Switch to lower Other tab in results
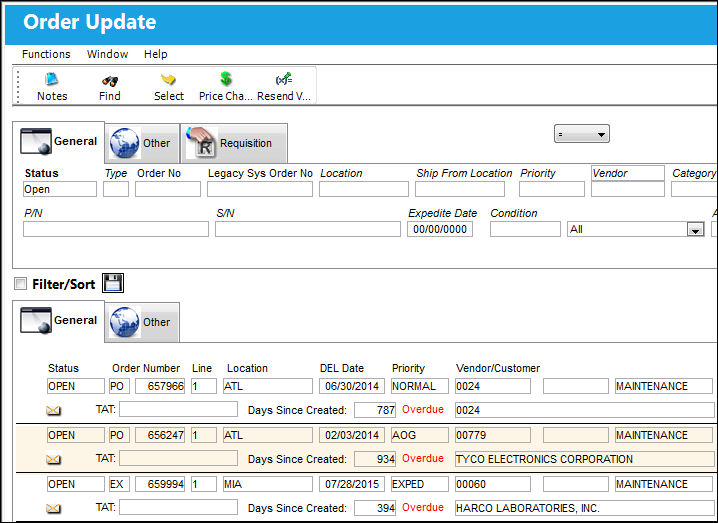 pos(142,322)
